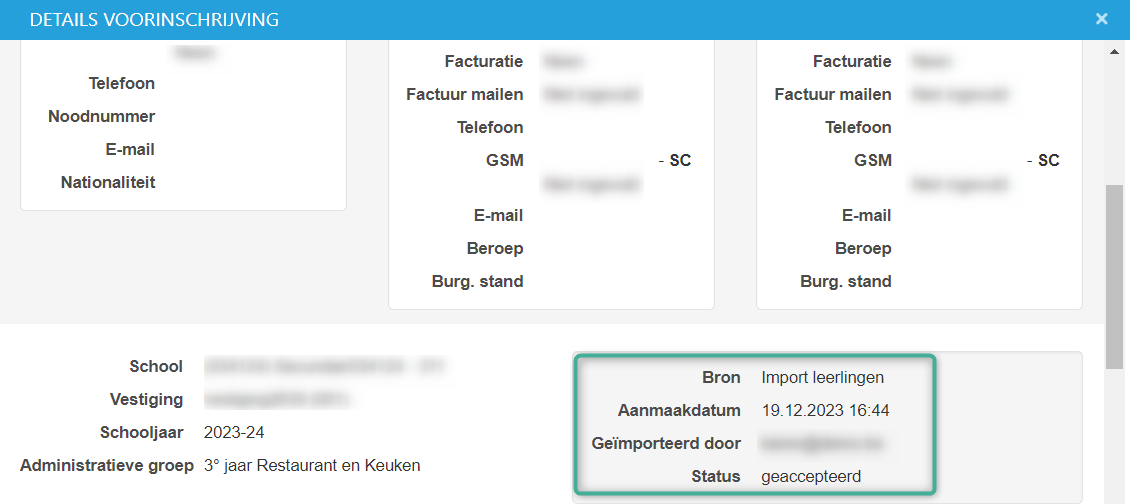
Task: Click the Noodnummer card's Telefoon label
Action: point(122,83)
